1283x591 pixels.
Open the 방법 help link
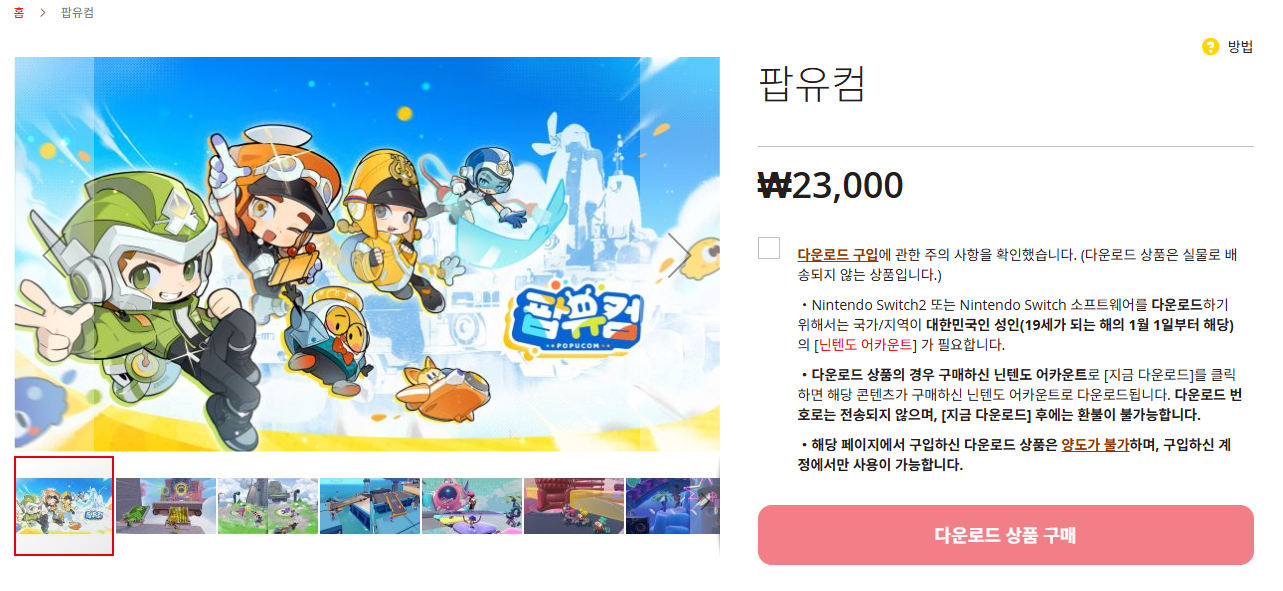(1240, 46)
